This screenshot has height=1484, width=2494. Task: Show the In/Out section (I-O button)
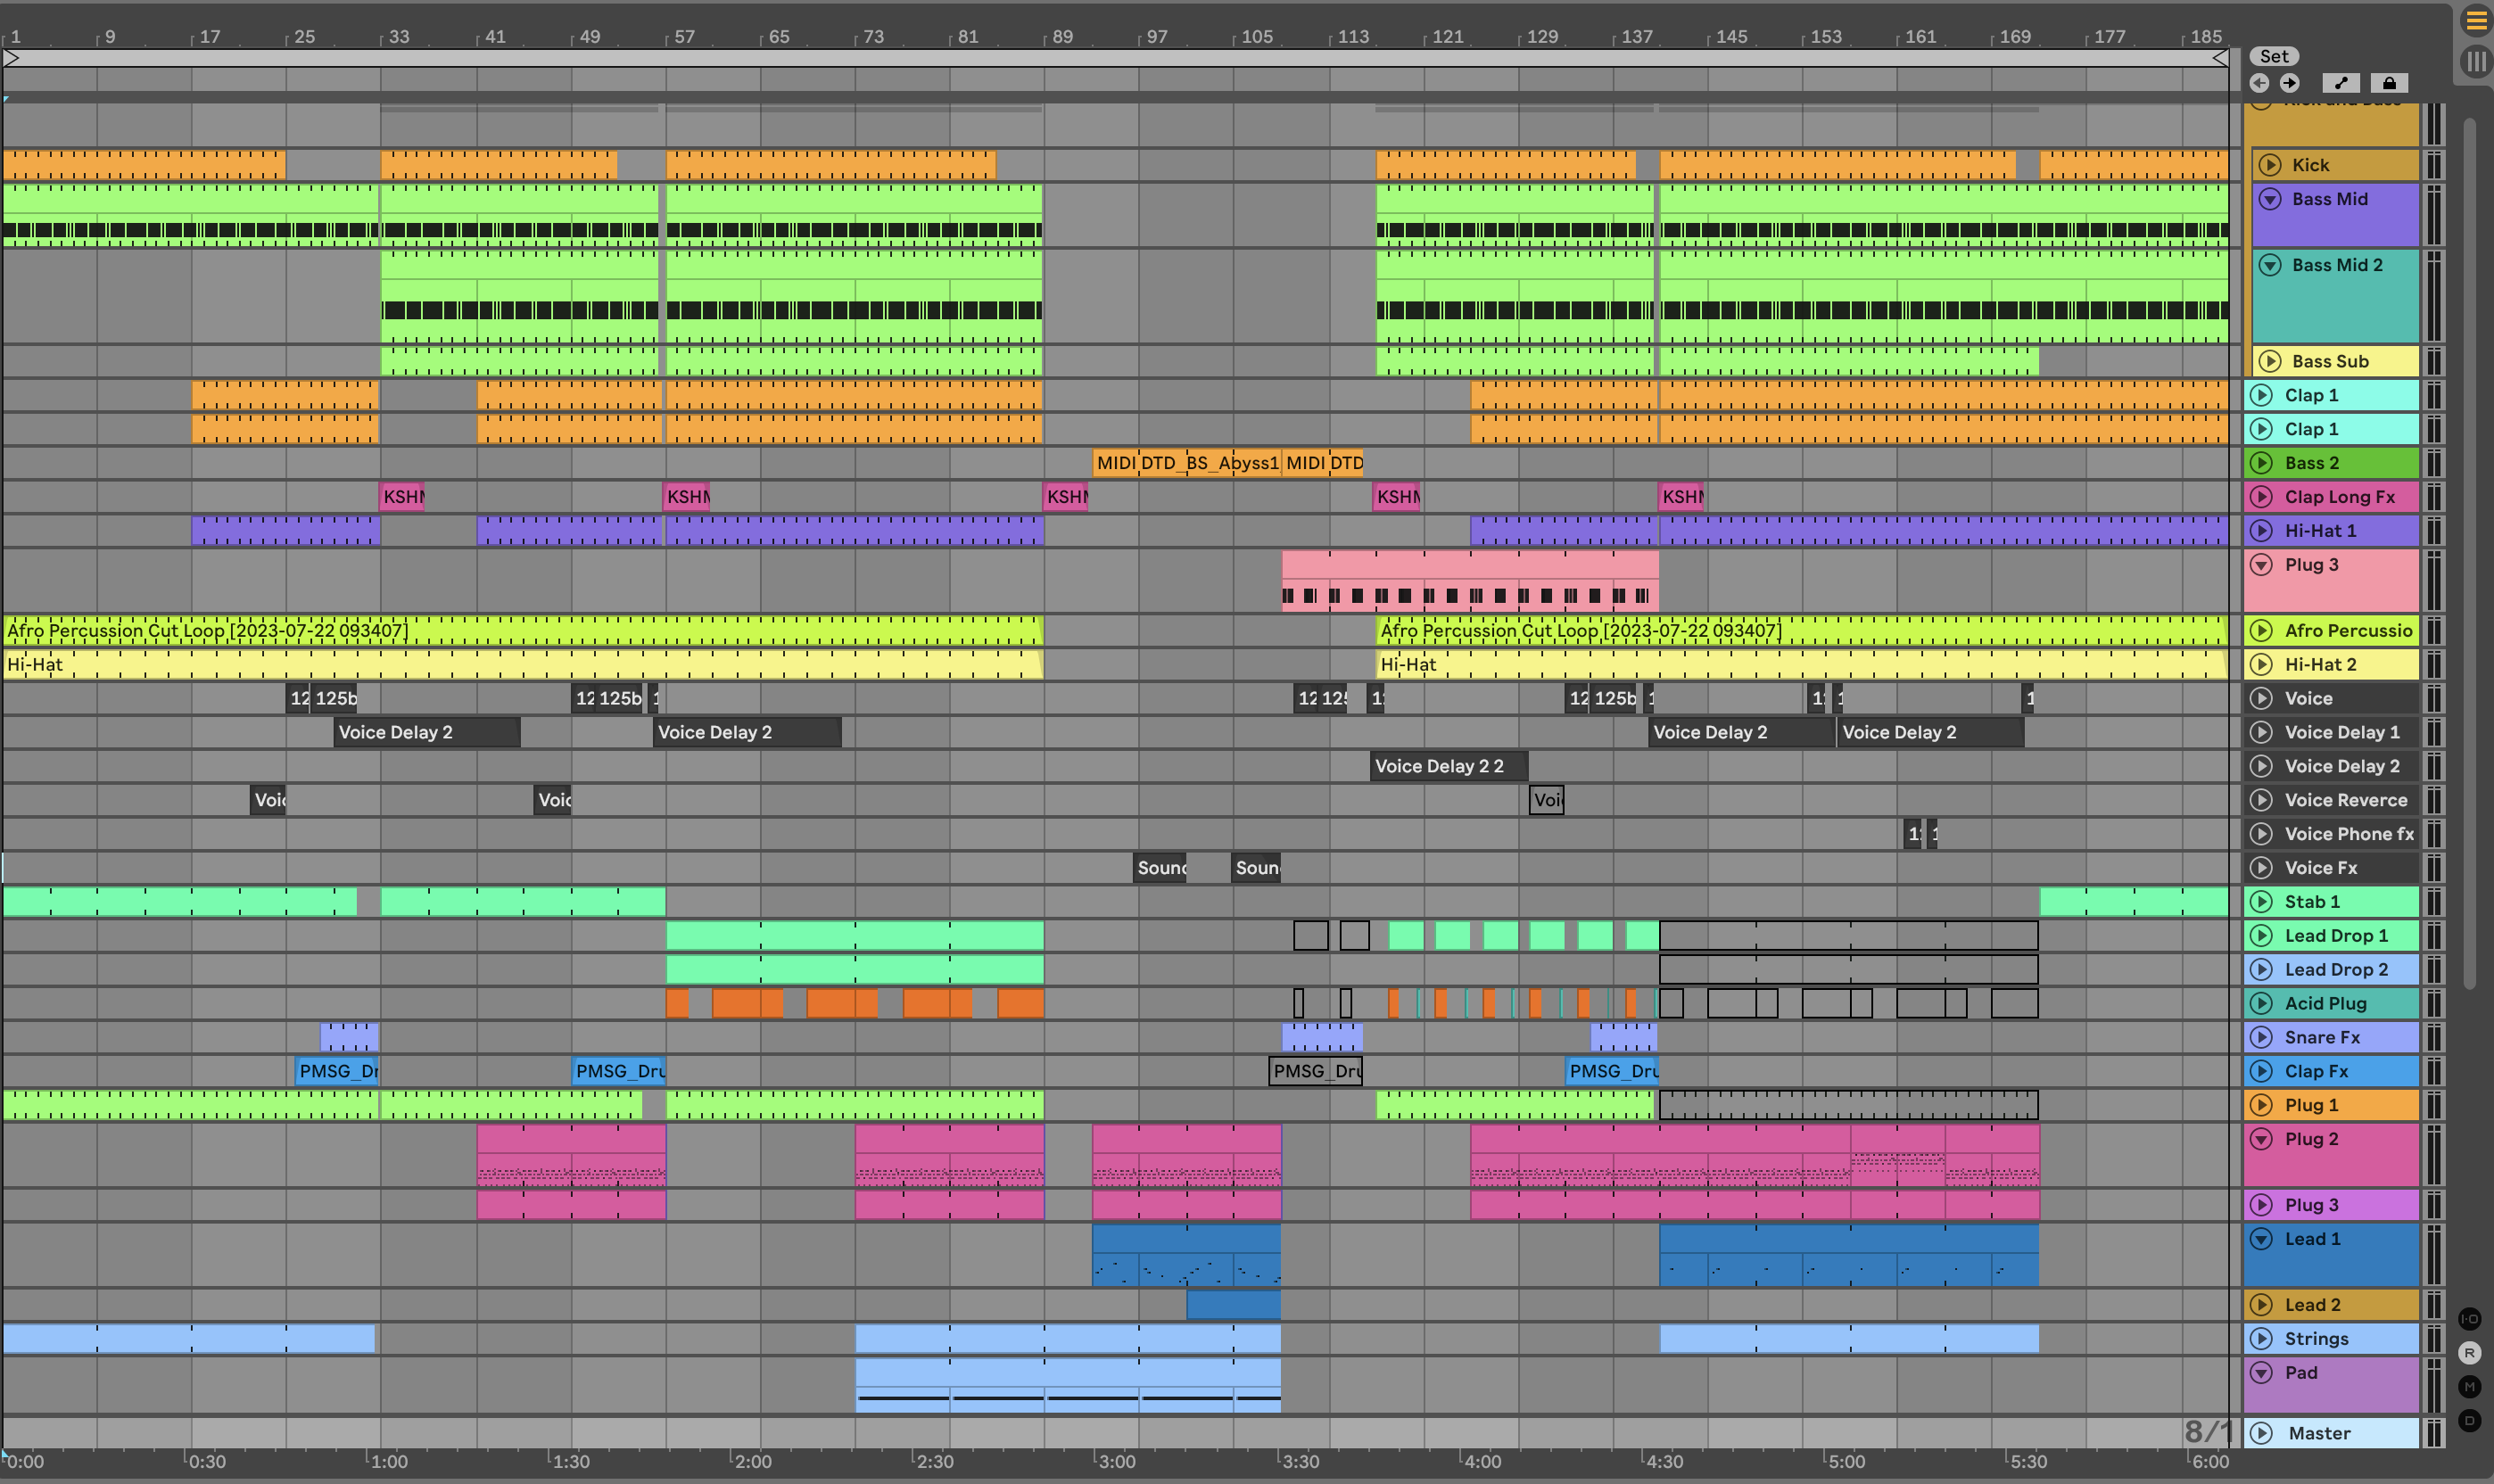pos(2469,1318)
